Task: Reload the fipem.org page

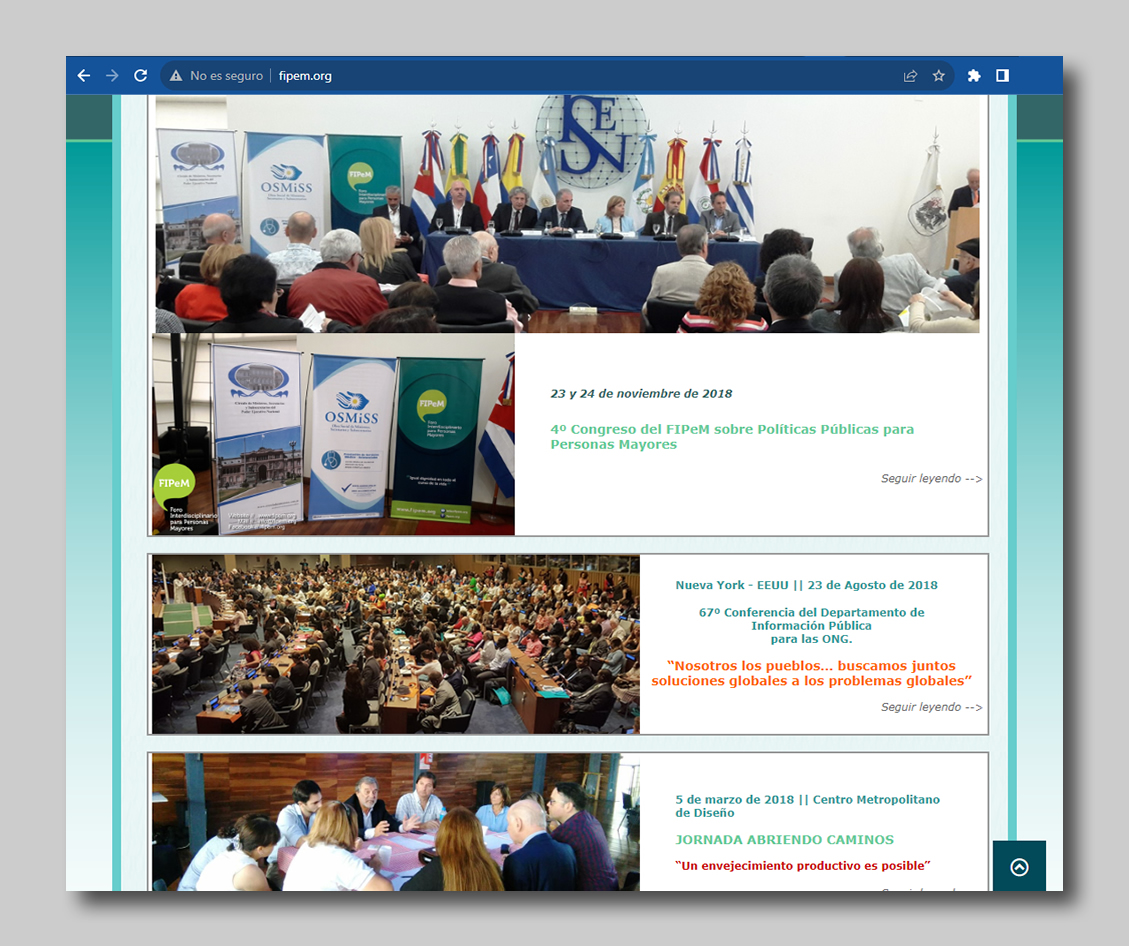Action: (140, 76)
